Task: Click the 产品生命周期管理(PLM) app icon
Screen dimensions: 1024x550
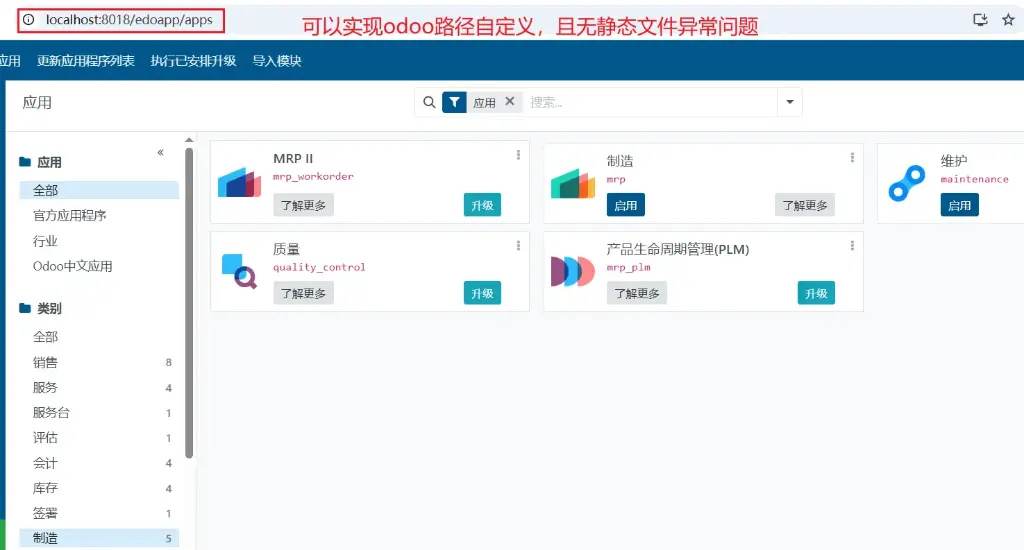Action: tap(573, 271)
